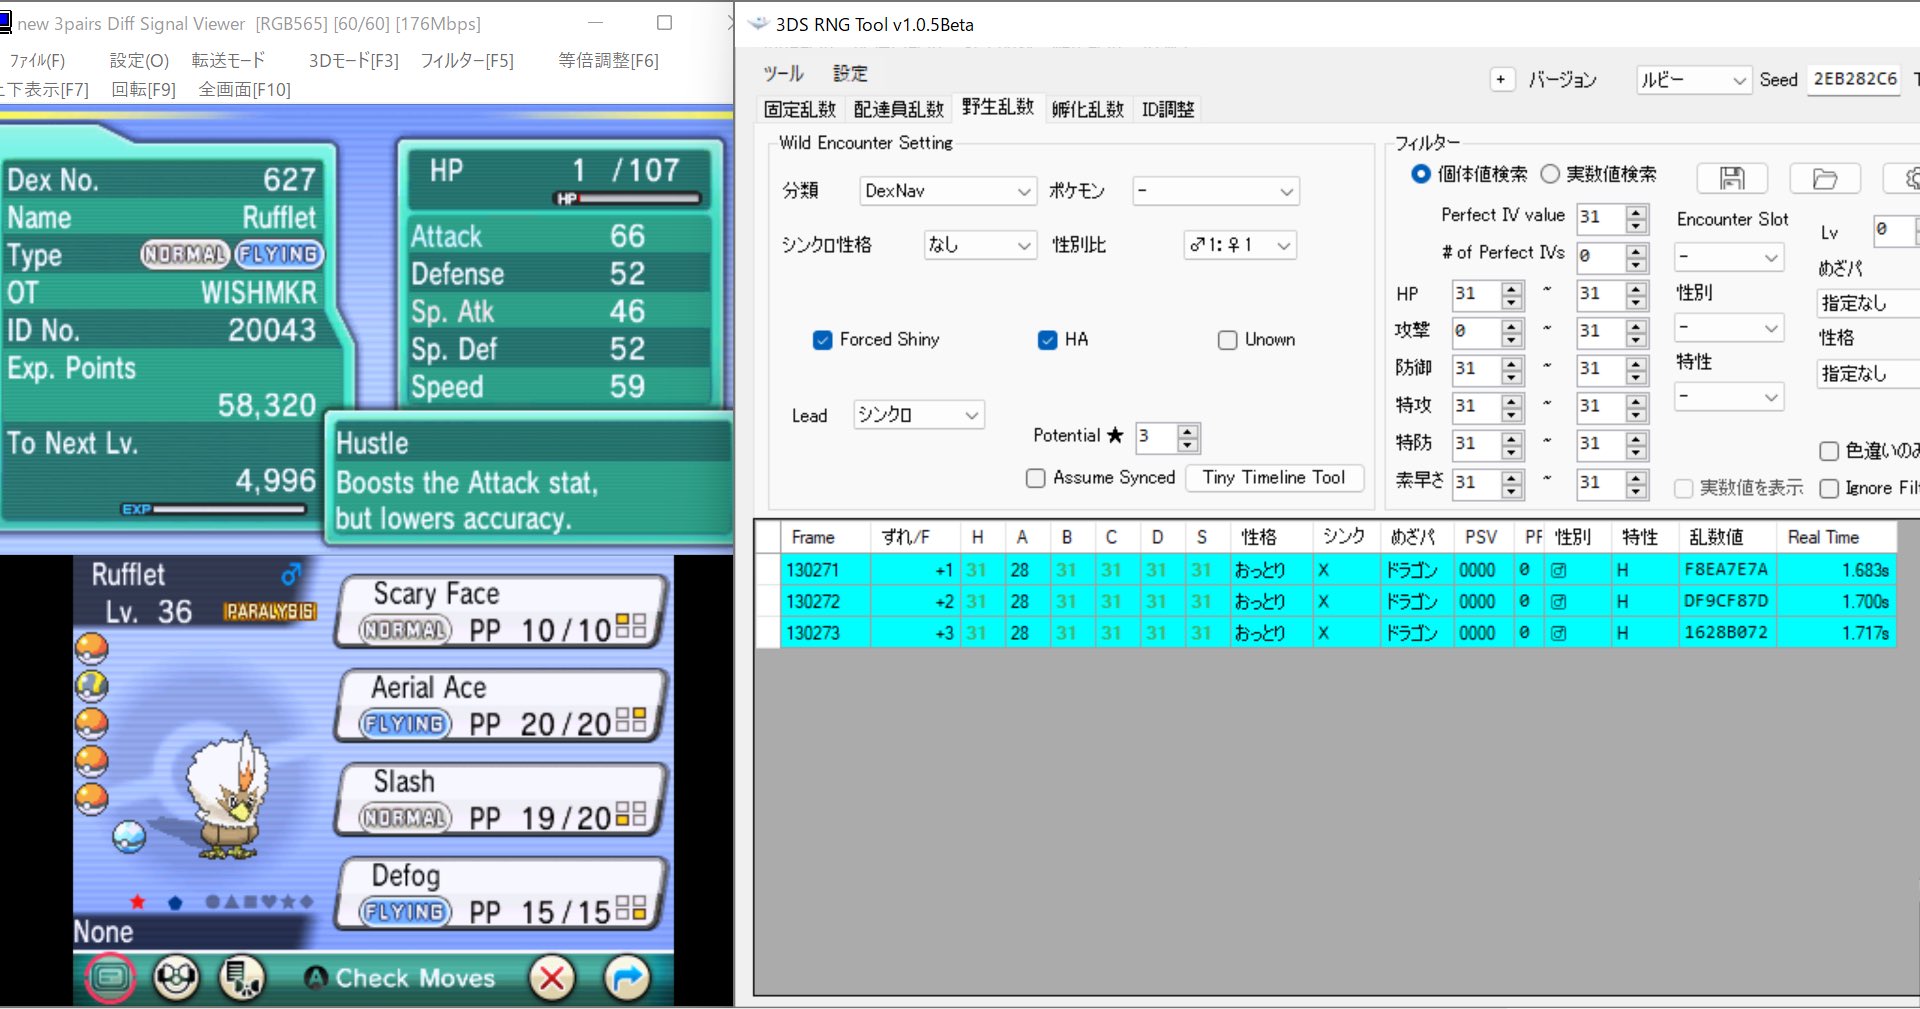This screenshot has height=1009, width=1920.
Task: Toggle the Forced Shiny checkbox
Action: pos(822,340)
